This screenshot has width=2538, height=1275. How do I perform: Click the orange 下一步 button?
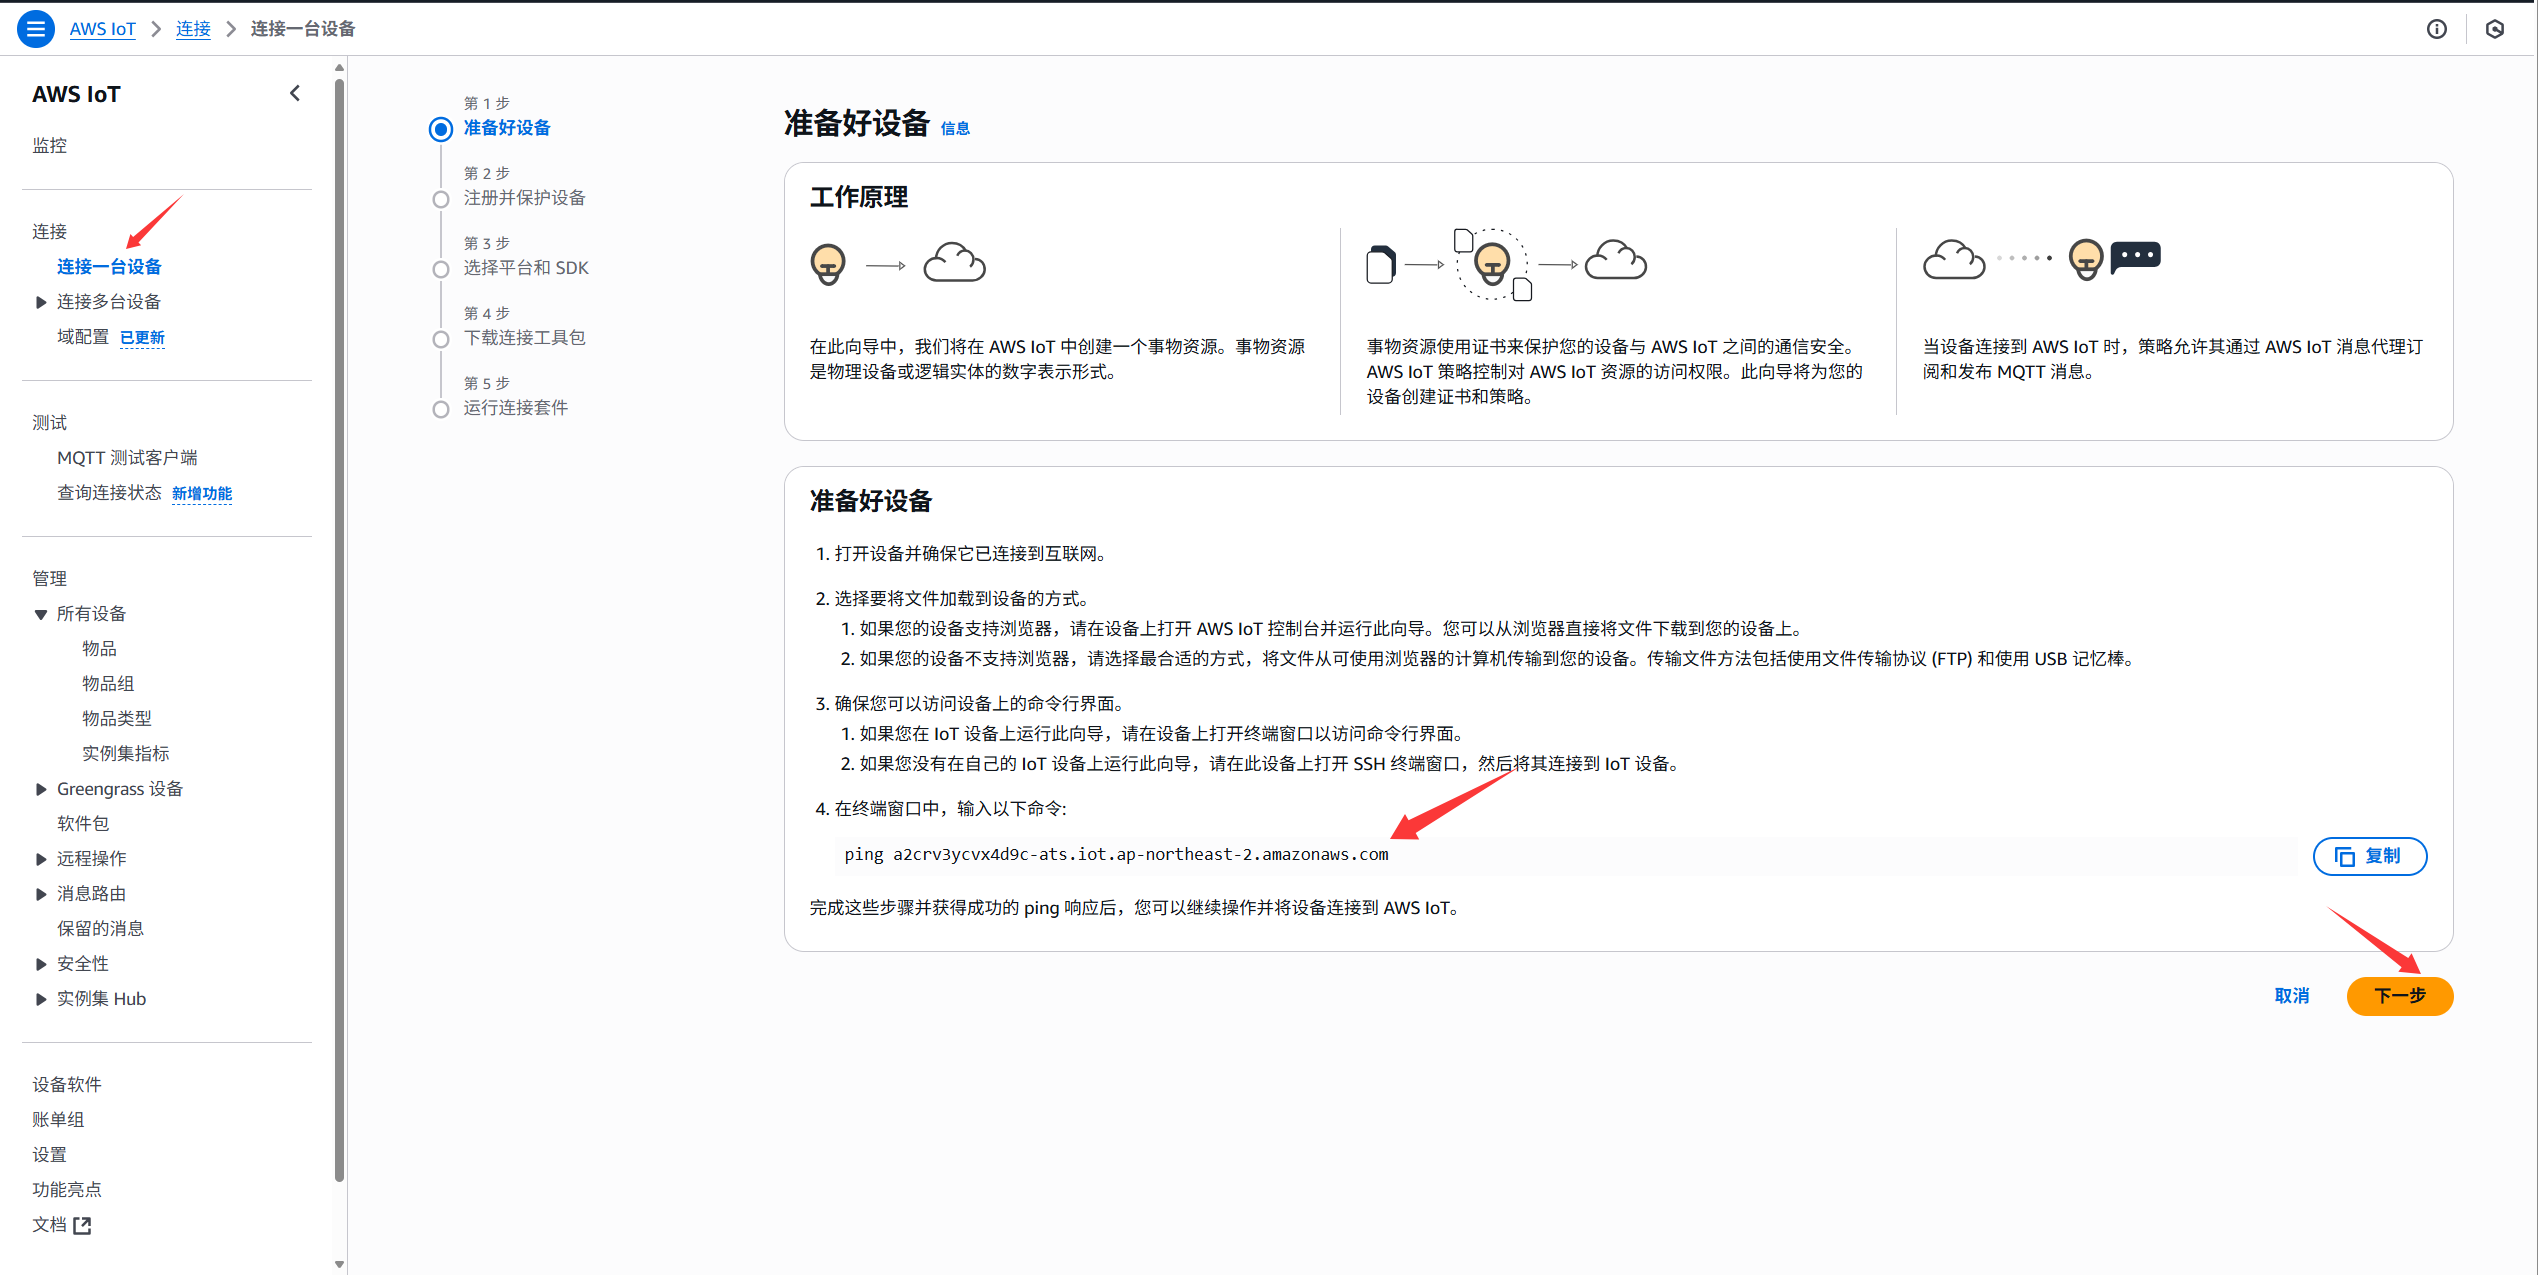coord(2398,996)
